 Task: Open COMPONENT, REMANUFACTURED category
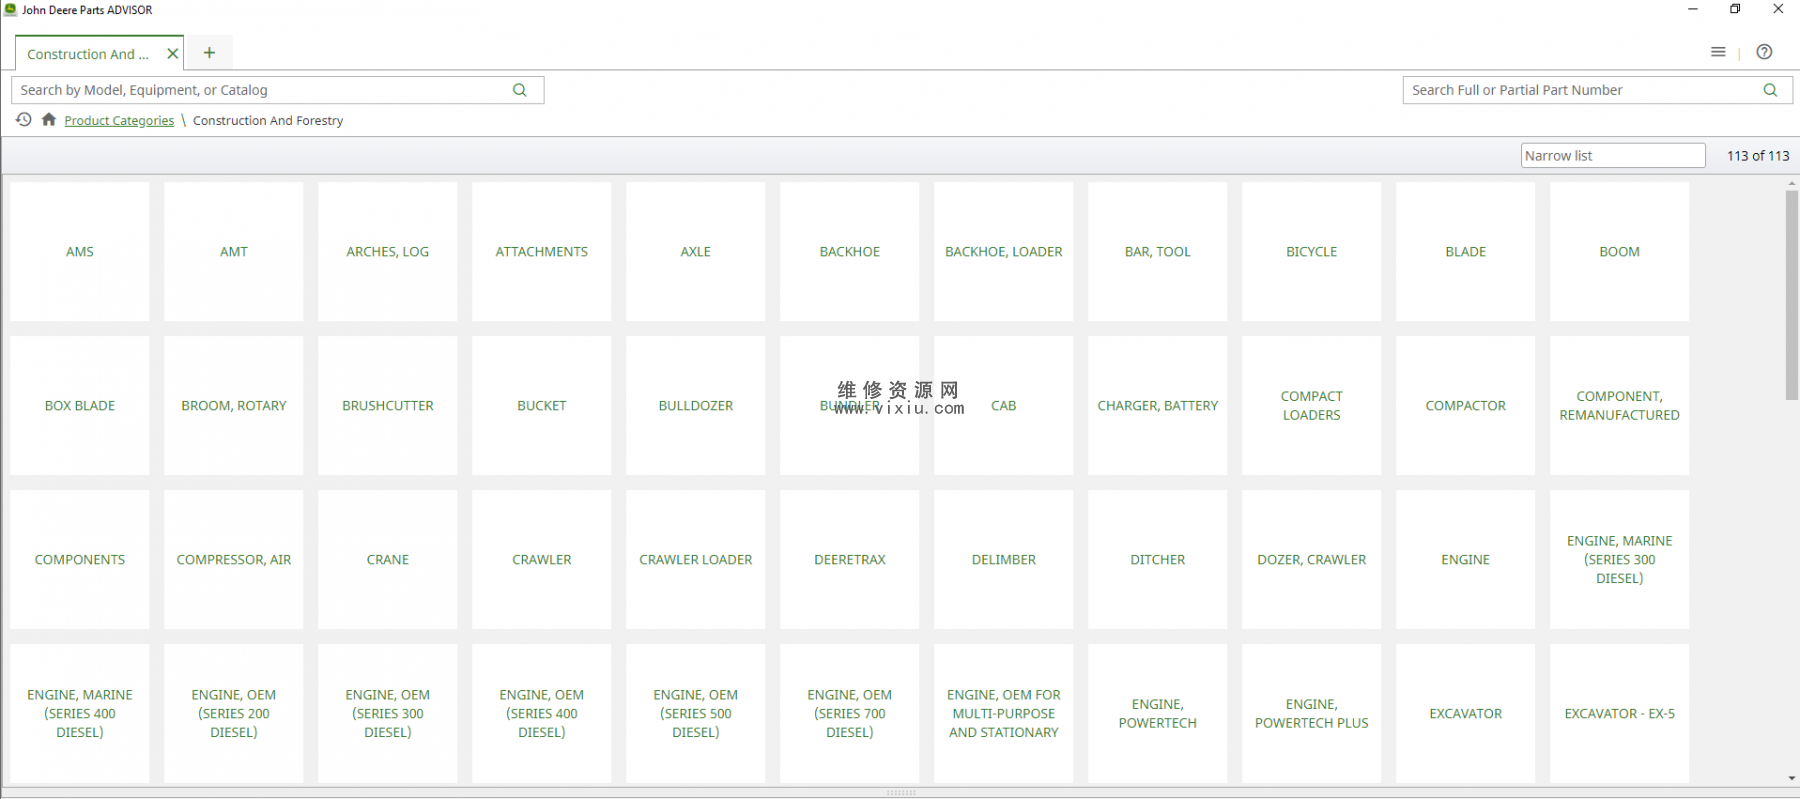point(1620,406)
